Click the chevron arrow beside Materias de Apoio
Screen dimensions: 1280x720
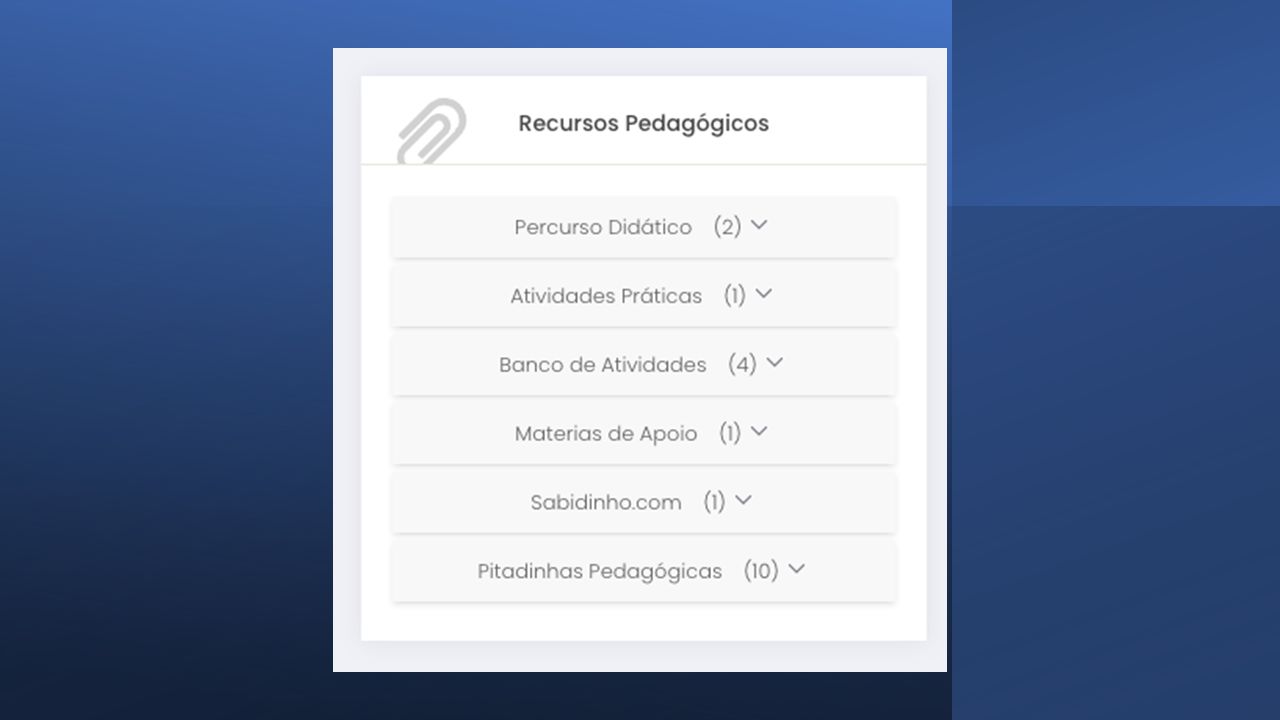759,432
